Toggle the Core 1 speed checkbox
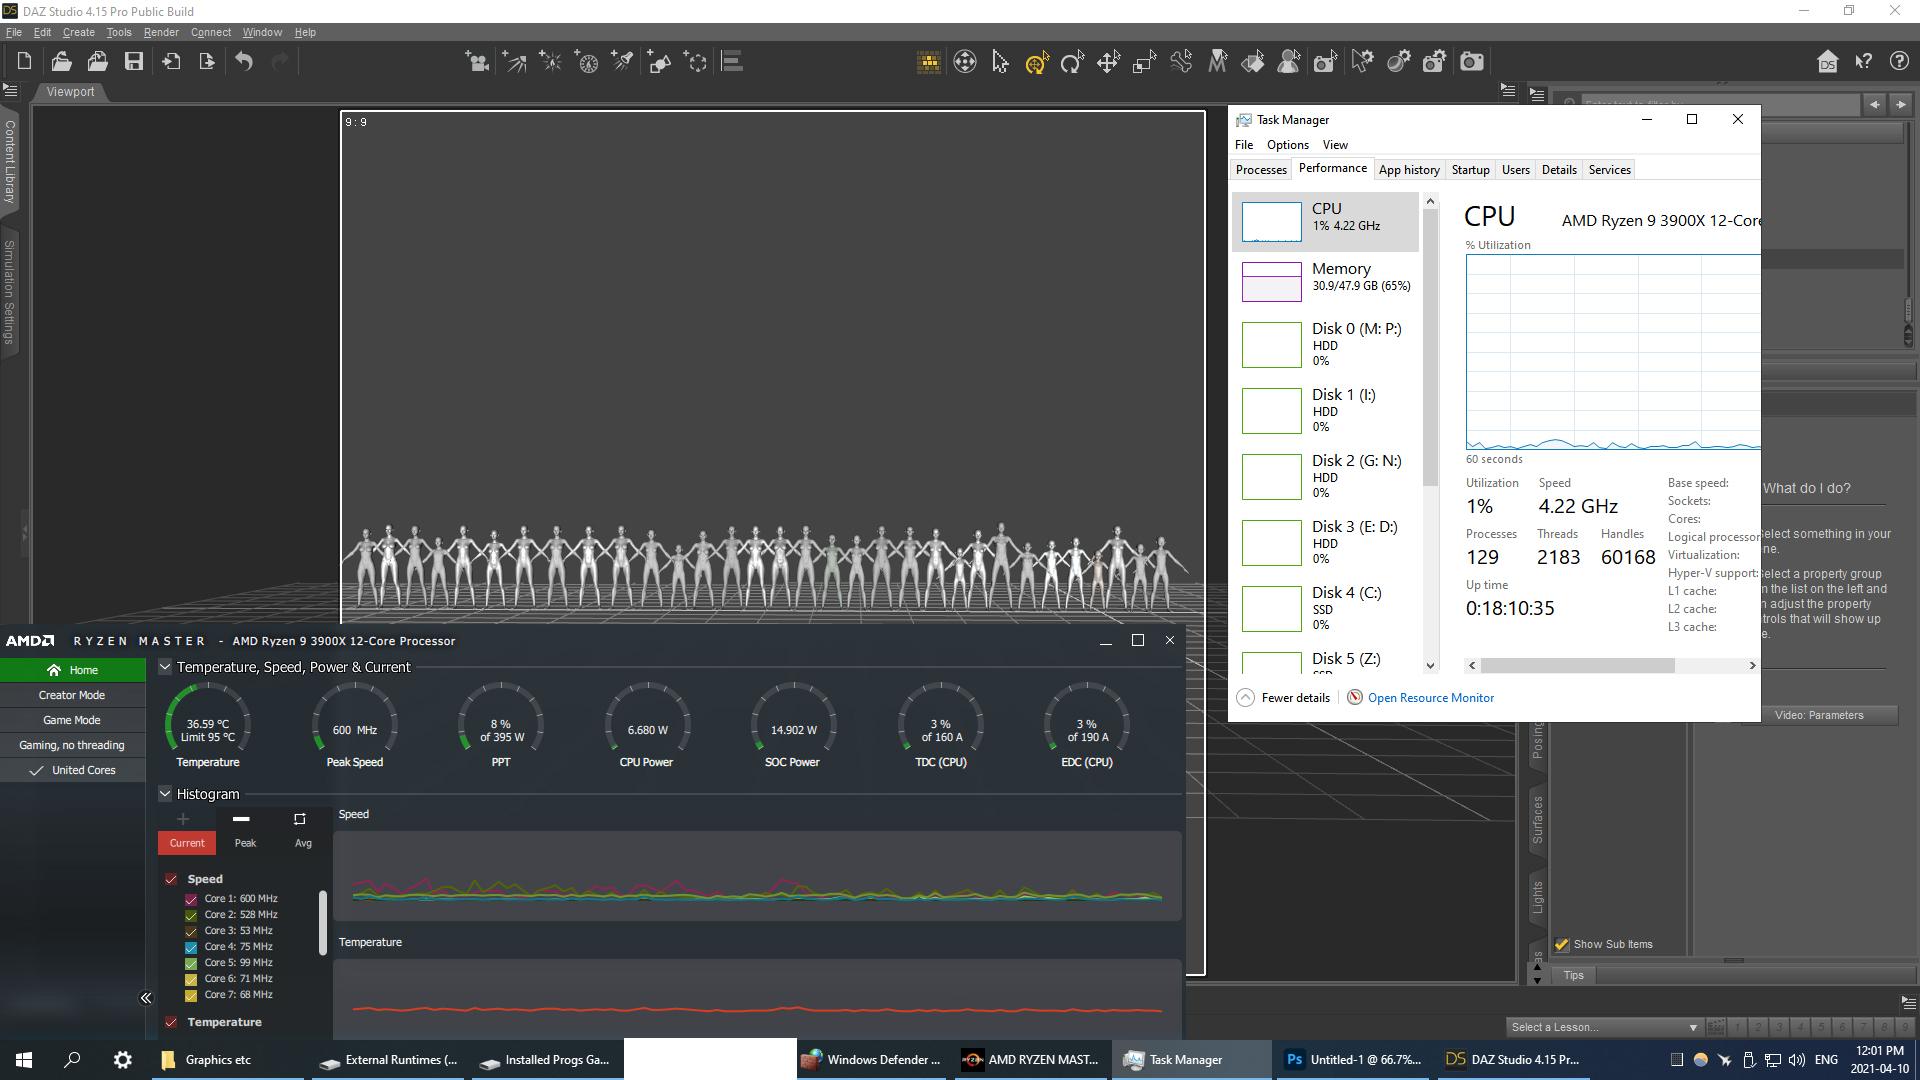The width and height of the screenshot is (1920, 1080). 191,899
